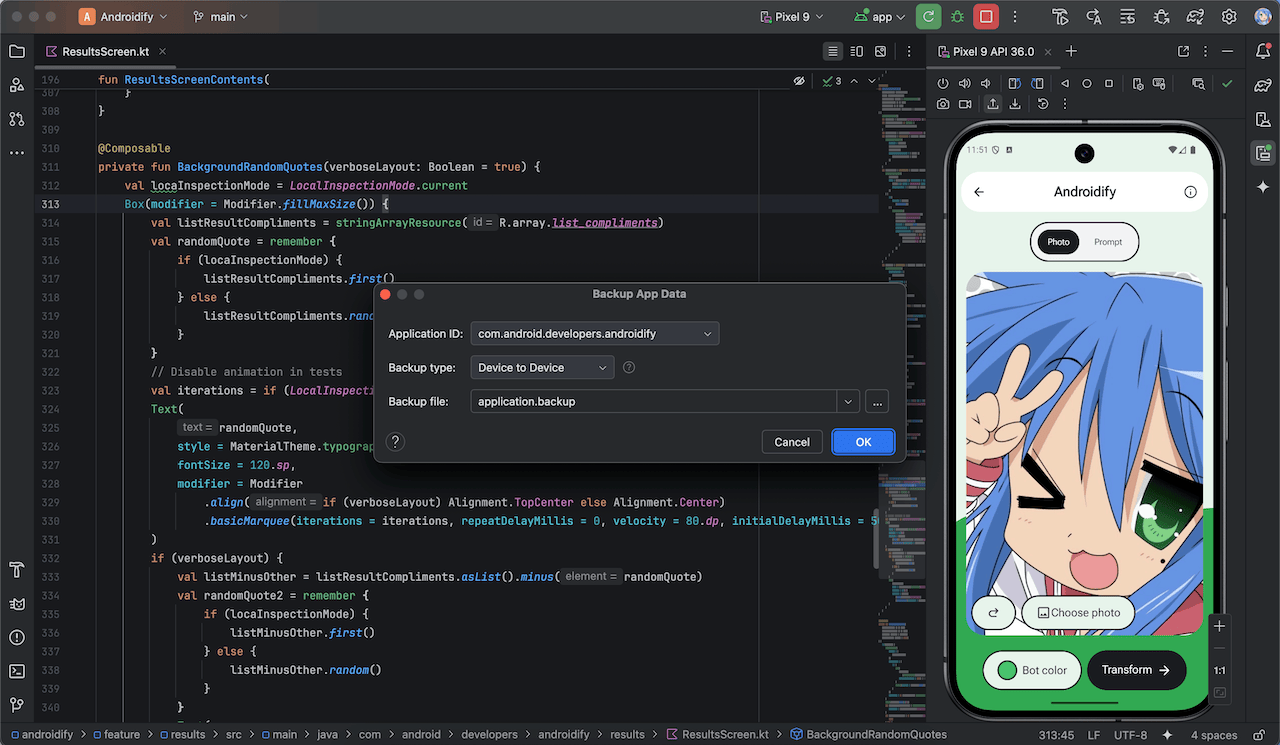
Task: Rotate emulator left icon
Action: [x=1015, y=84]
